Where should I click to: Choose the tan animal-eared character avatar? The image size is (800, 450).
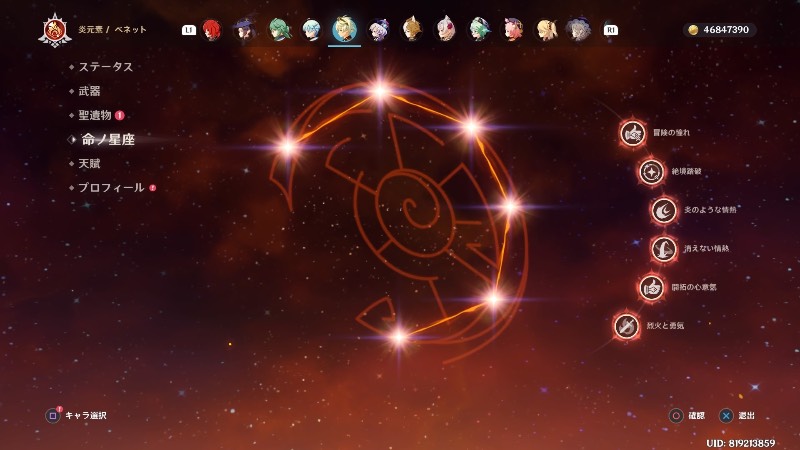[x=411, y=30]
